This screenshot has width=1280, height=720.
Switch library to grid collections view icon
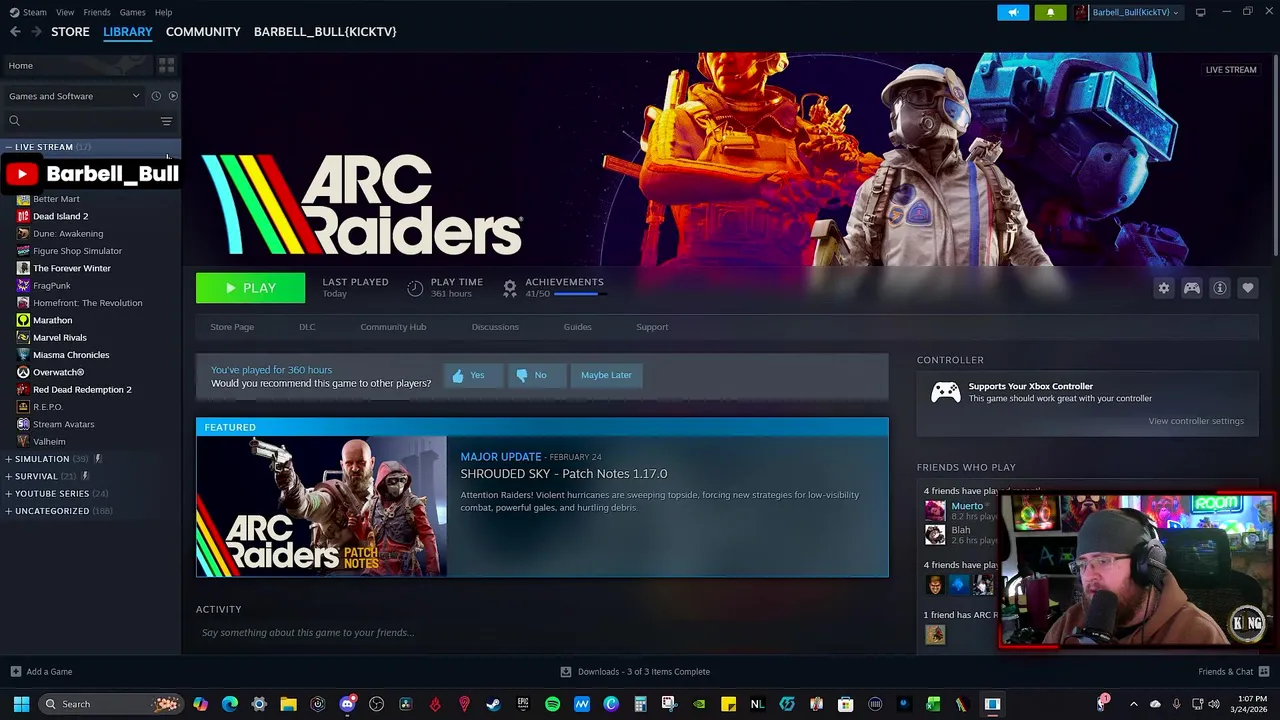coord(166,65)
